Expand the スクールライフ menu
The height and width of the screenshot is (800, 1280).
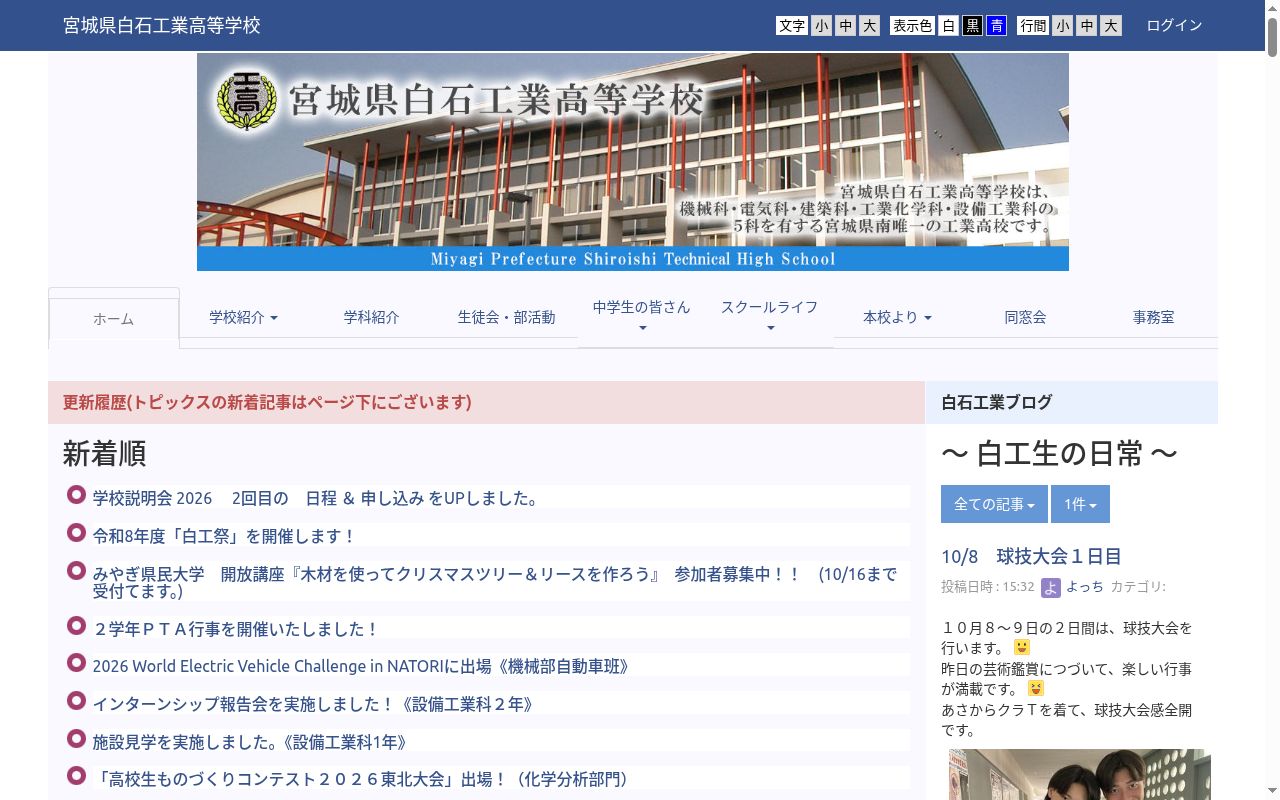[770, 317]
